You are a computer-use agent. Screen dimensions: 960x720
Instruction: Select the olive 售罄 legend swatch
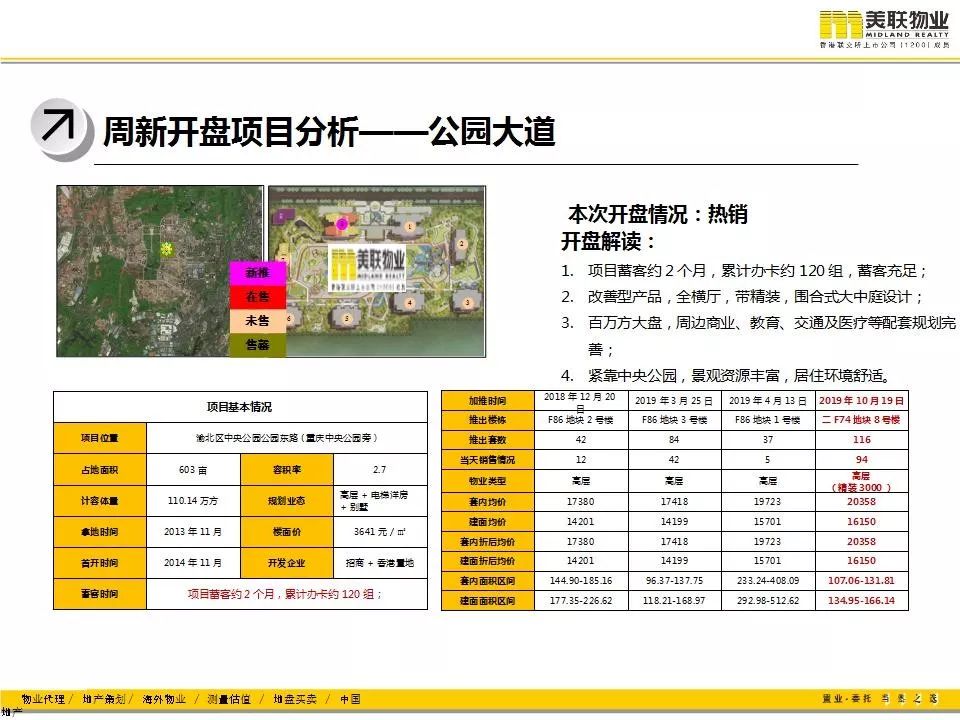[x=258, y=345]
